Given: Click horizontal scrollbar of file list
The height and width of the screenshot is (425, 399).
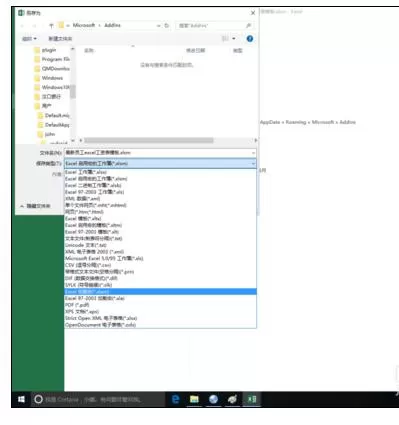Looking at the screenshot, I should tap(149, 140).
